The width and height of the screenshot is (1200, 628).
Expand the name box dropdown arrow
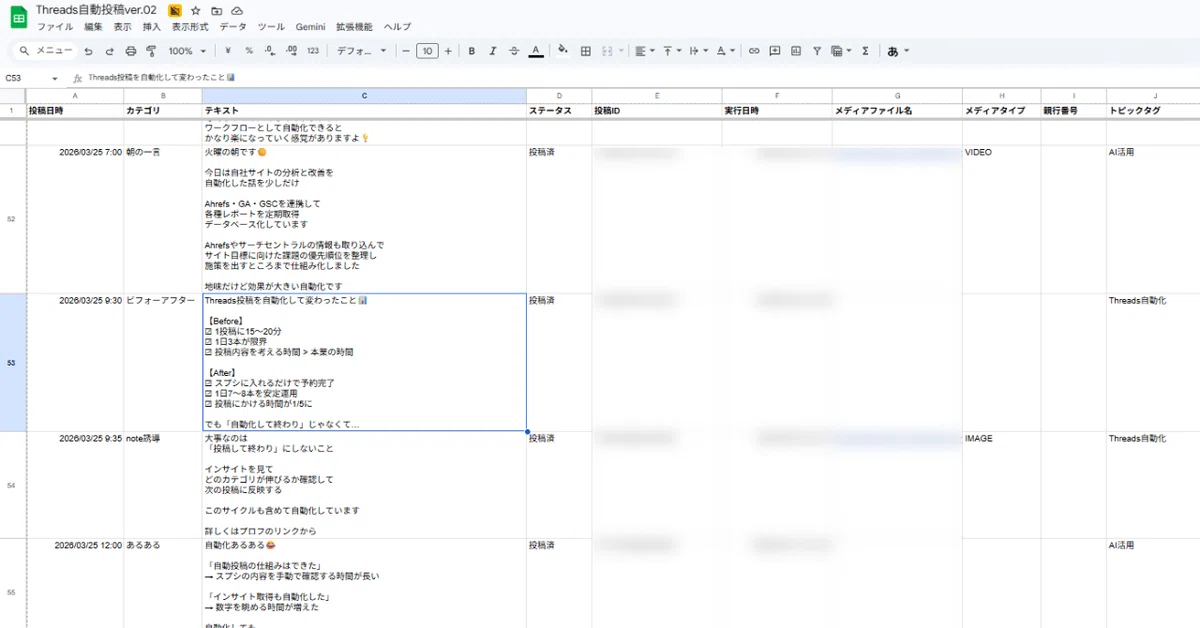click(55, 77)
